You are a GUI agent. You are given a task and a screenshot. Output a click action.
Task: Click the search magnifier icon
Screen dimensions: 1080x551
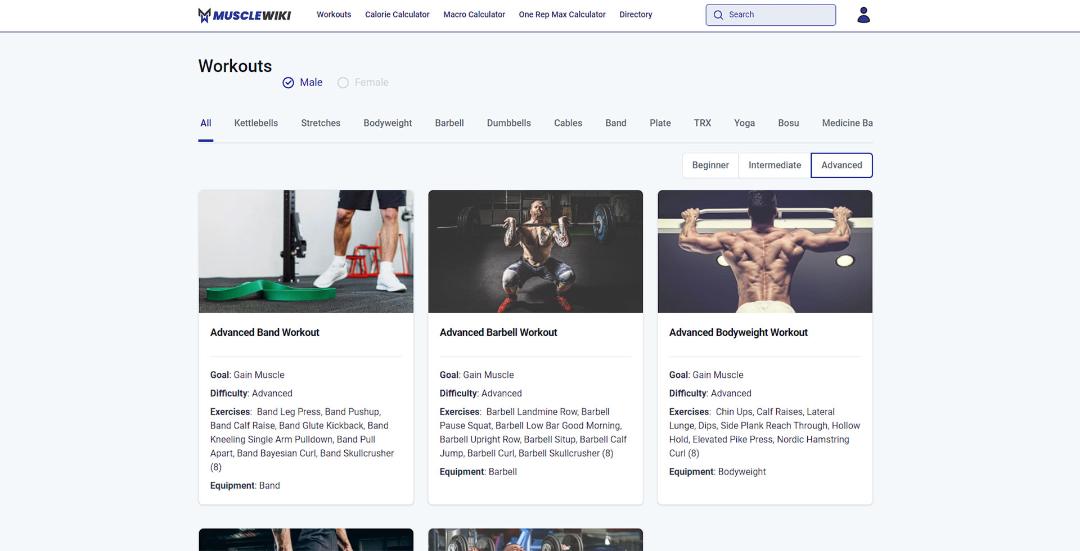(718, 15)
